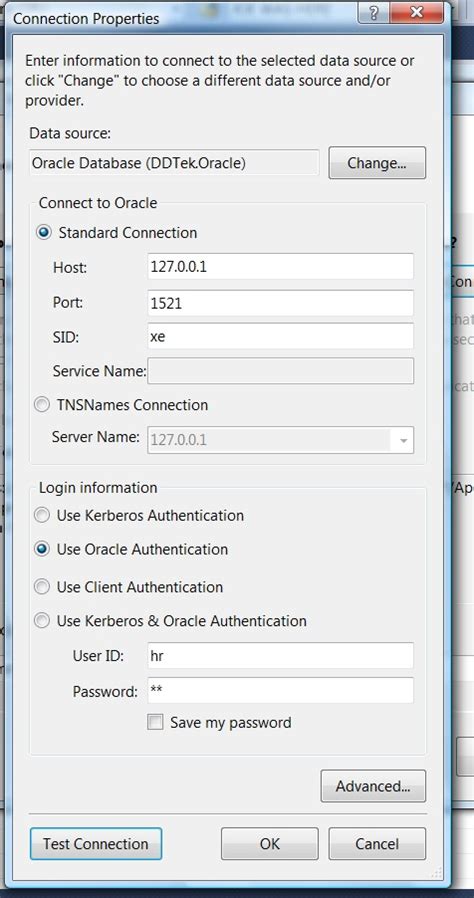Viewport: 474px width, 898px height.
Task: Click the Port field showing 1521
Action: point(280,303)
